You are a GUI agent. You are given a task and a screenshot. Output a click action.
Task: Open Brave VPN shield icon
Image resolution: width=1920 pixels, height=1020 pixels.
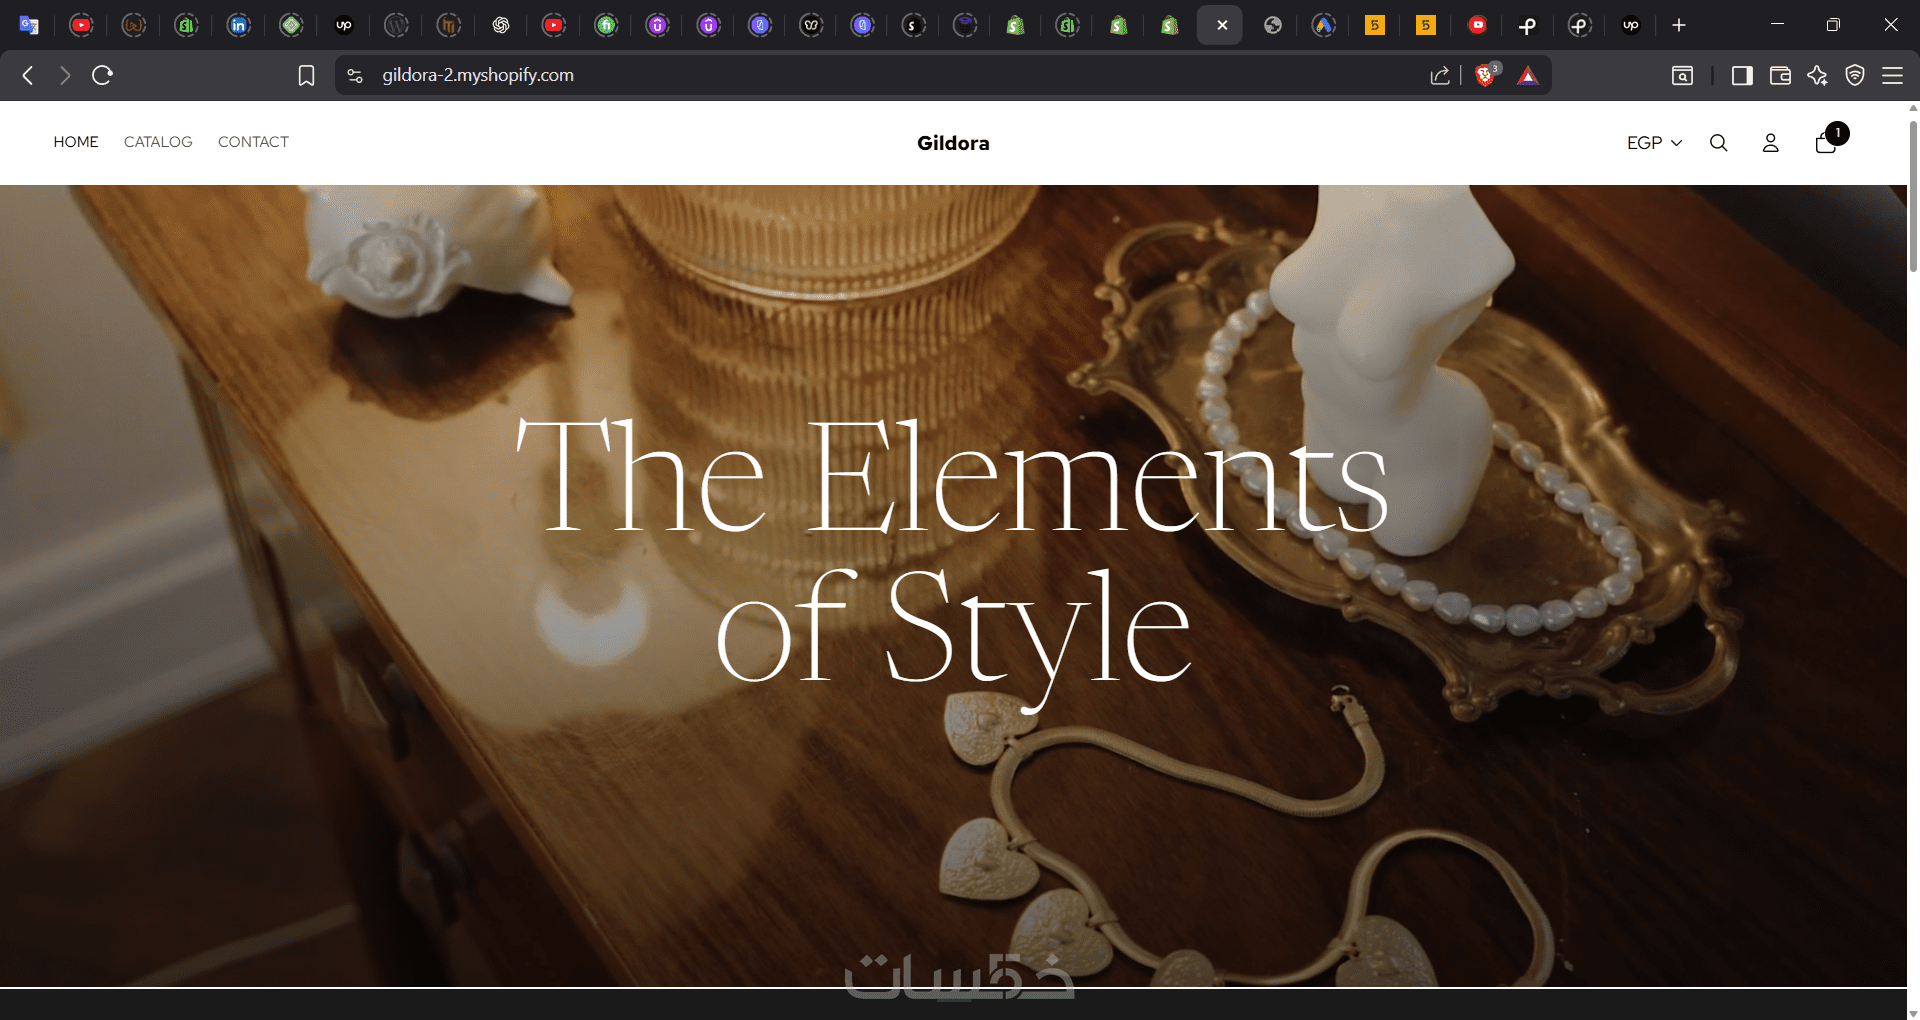[1855, 75]
